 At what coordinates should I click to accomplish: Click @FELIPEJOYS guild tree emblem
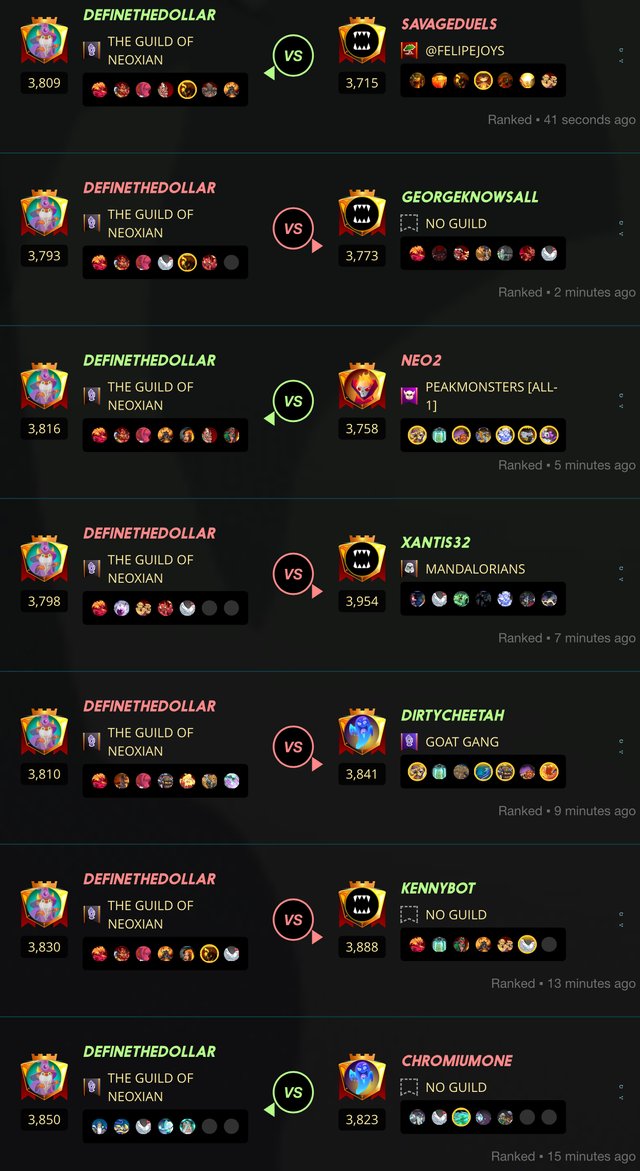point(409,51)
